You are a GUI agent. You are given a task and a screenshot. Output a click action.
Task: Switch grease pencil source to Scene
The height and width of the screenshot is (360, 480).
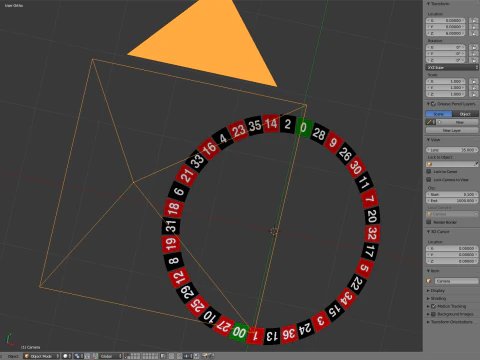439,114
